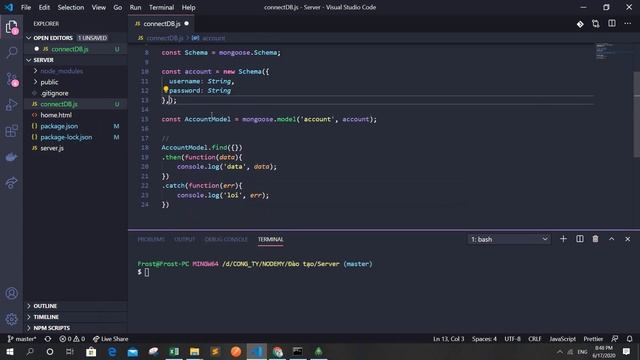Open the Selection menu
640x360 pixels.
[x=71, y=7]
